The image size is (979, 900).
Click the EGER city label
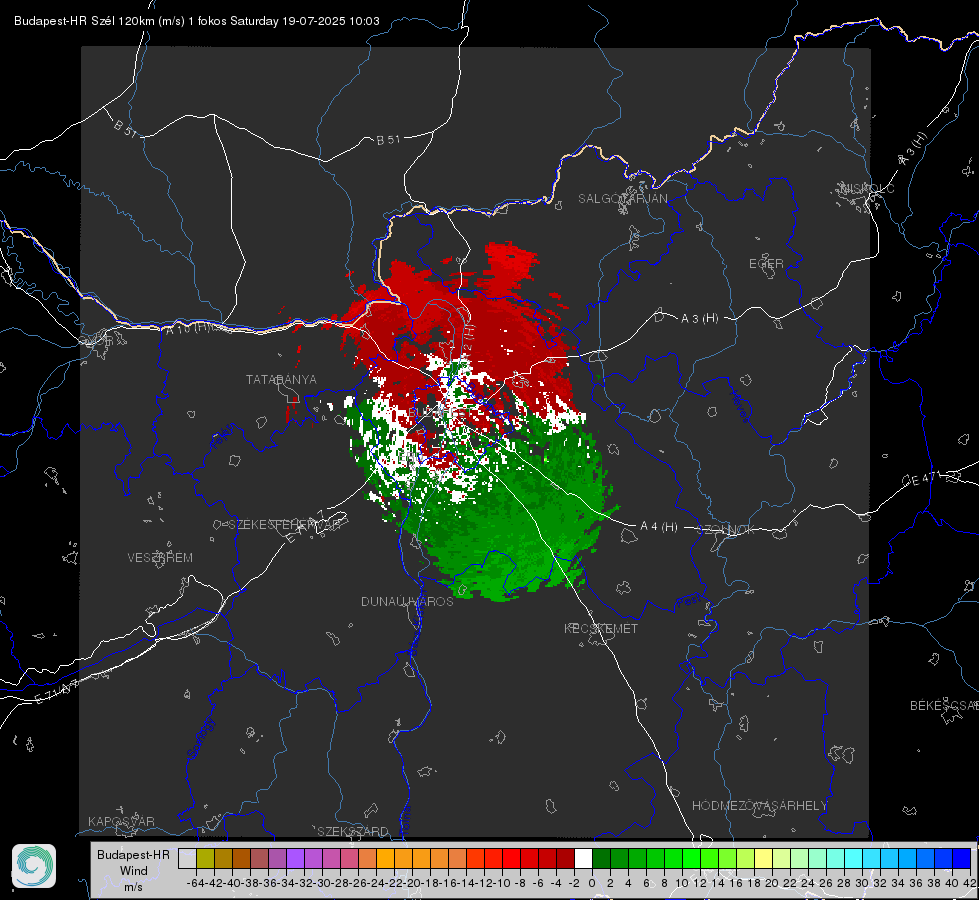pos(766,264)
